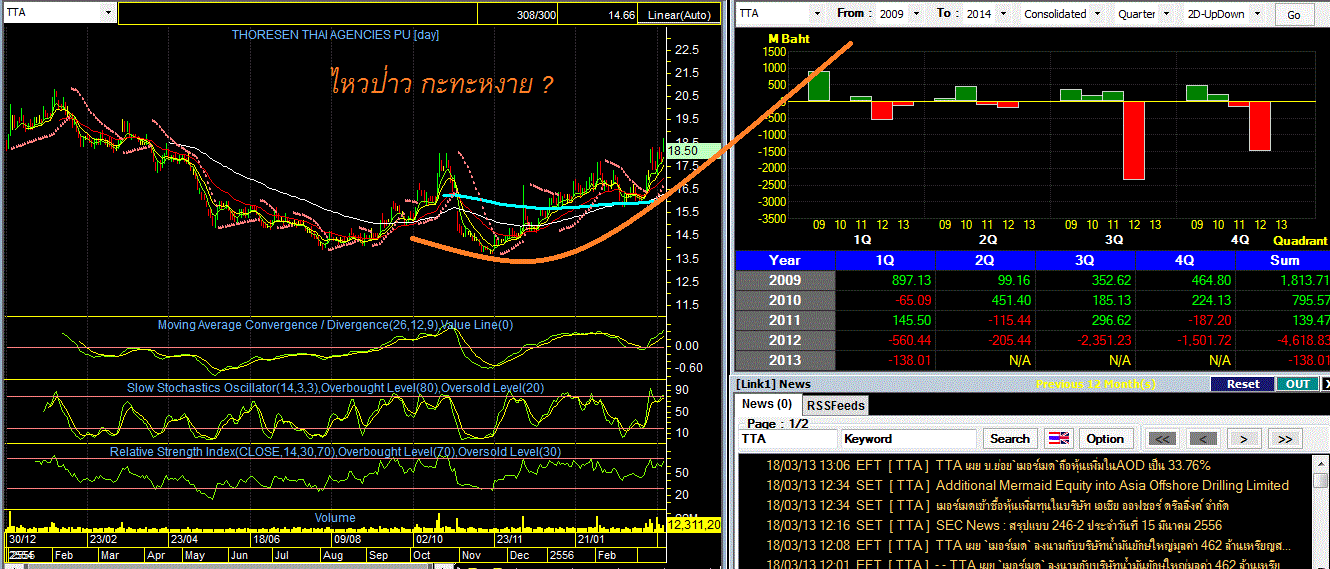
Task: Click the -2,351.23 cell for 2012 3Q
Action: (x=1085, y=340)
